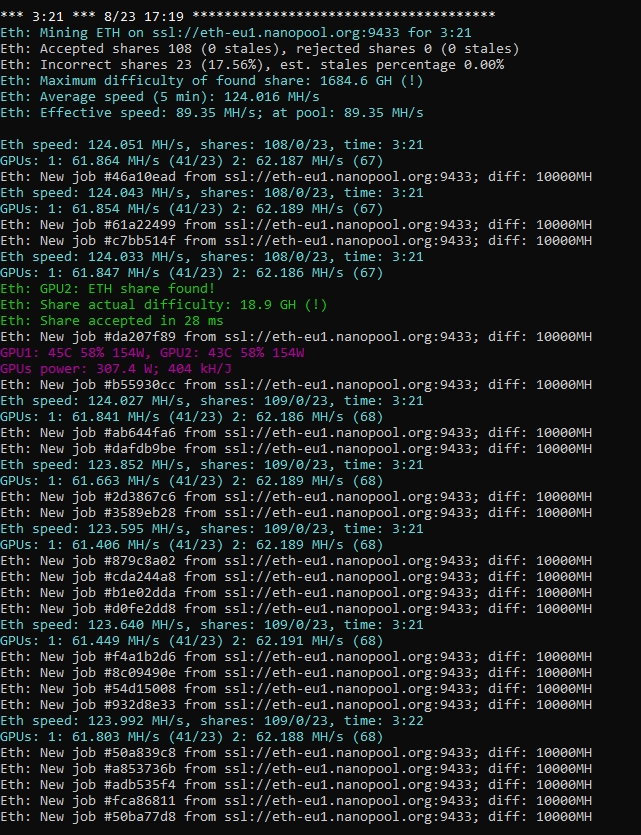Select the 'Mining ETH on ssl://eth-eu1.nanopool.org:9433 for 3:21' line
This screenshot has width=641, height=835.
[x=236, y=32]
